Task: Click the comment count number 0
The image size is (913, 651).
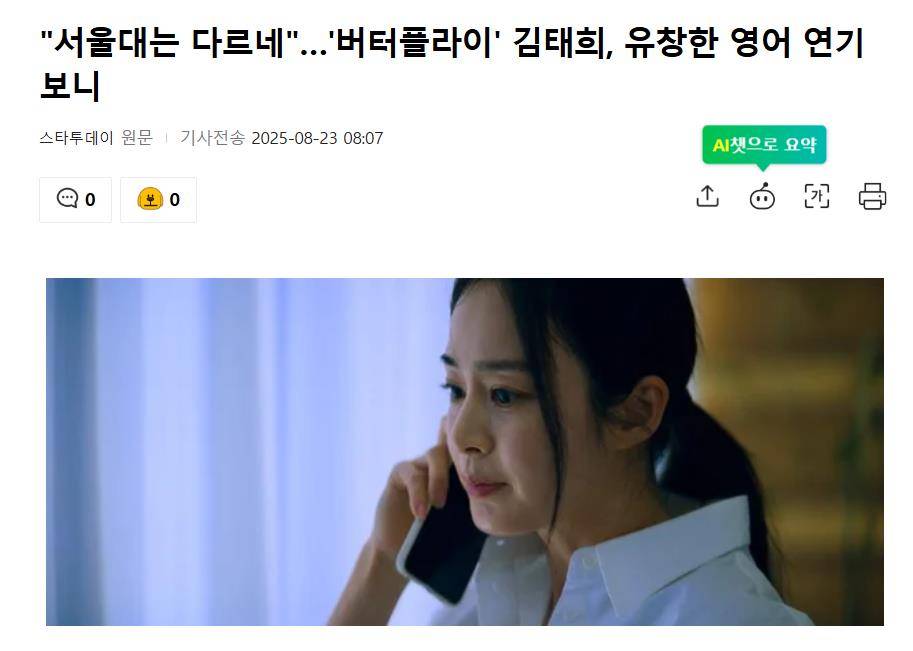Action: (90, 200)
